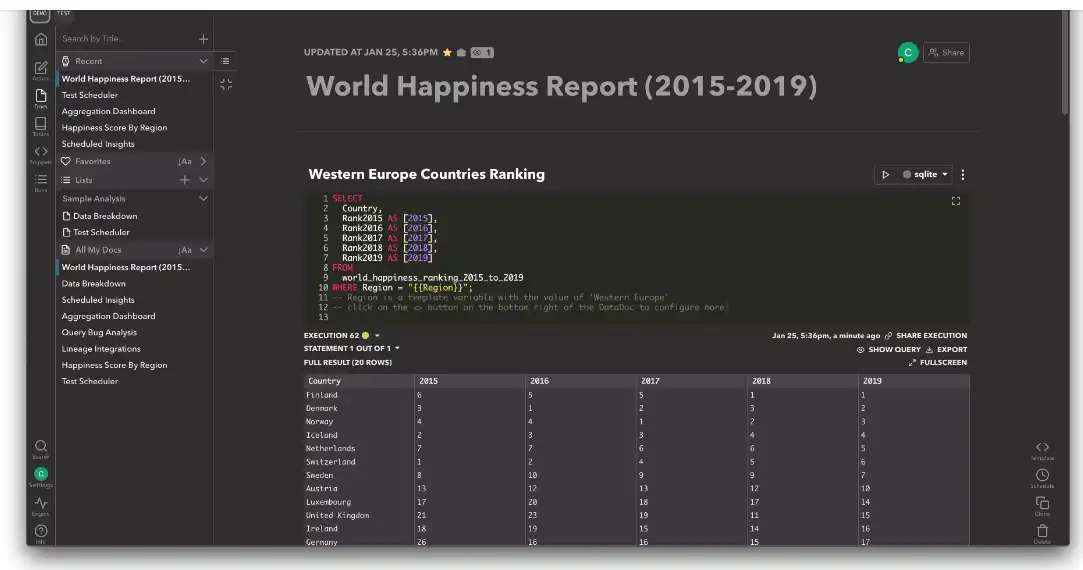1083x570 pixels.
Task: Click the 2017 column header
Action: click(x=691, y=381)
